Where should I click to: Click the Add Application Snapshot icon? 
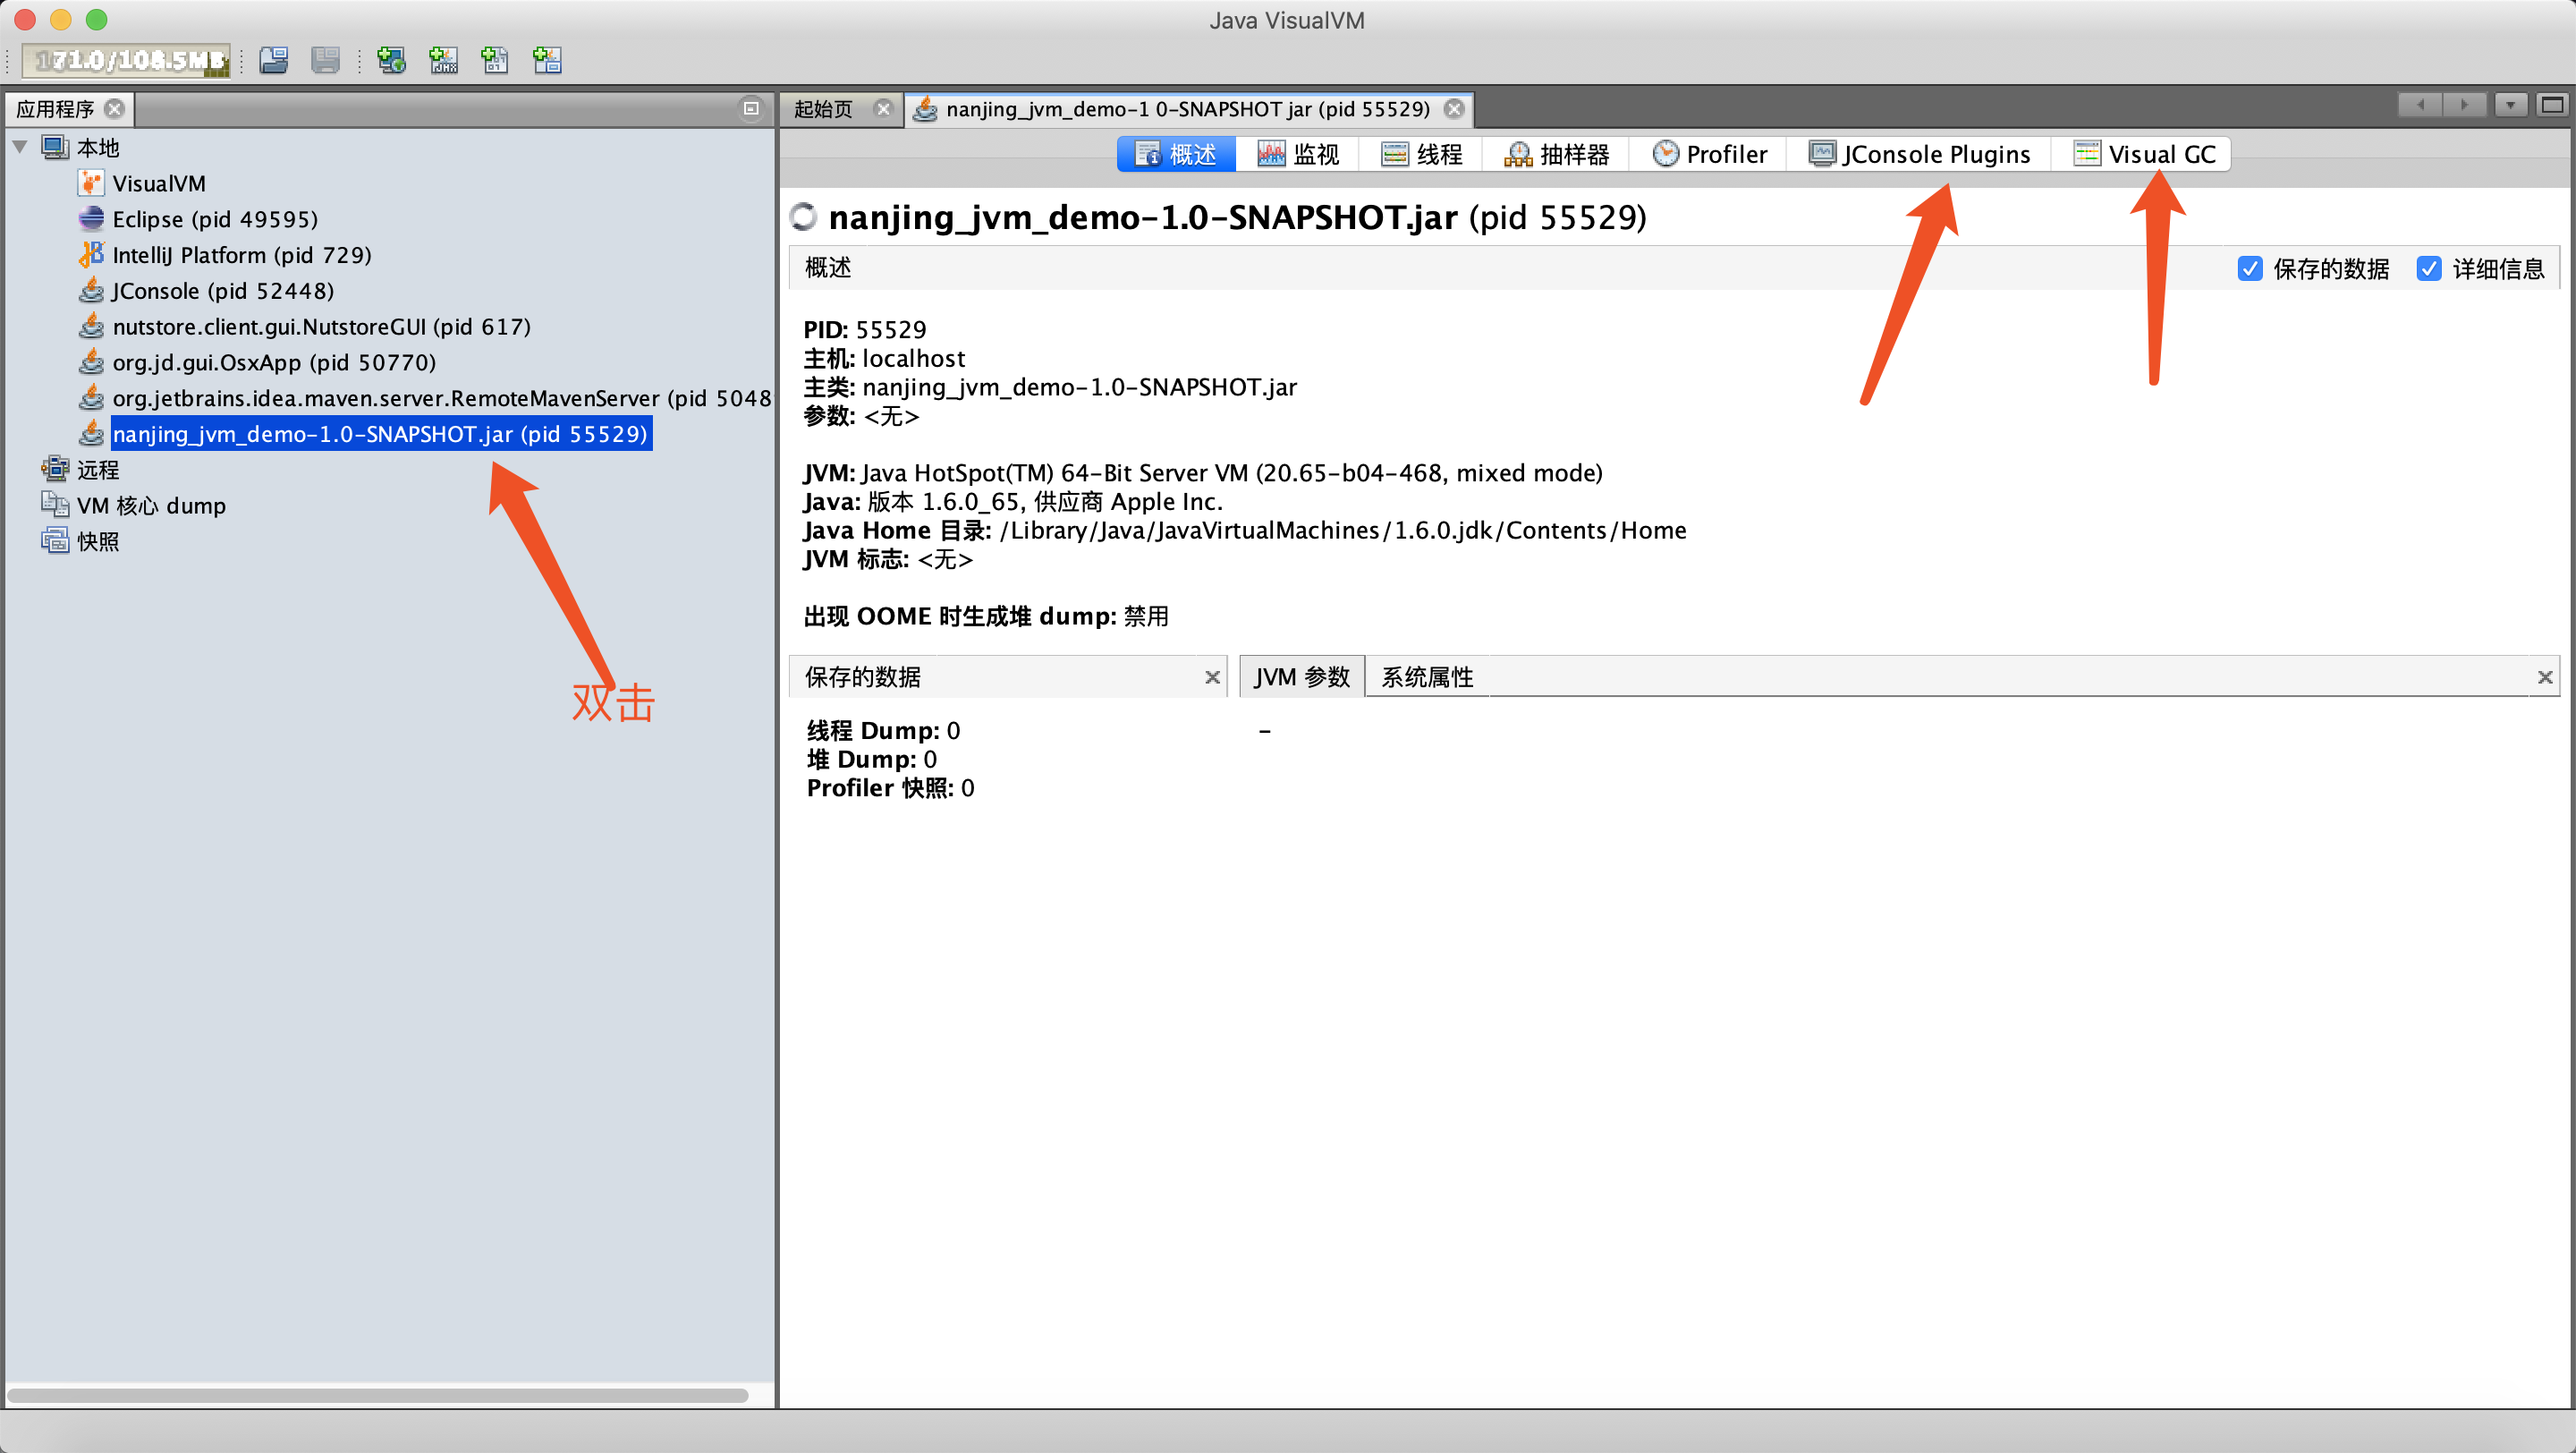point(547,60)
